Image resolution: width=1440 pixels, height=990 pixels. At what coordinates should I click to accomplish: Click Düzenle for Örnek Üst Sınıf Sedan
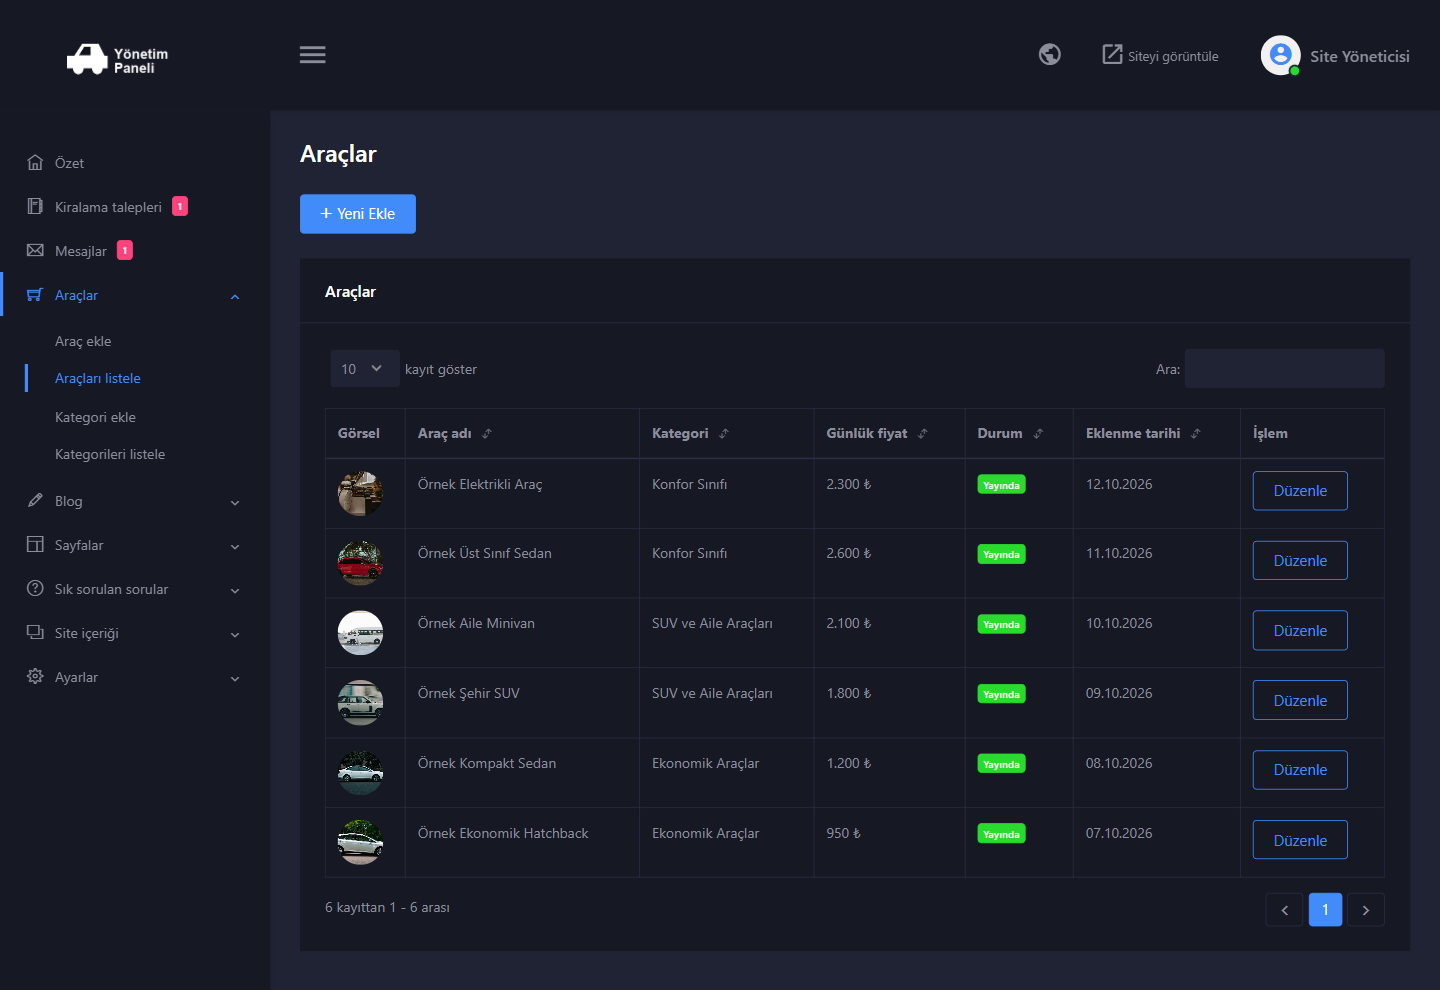(1300, 561)
